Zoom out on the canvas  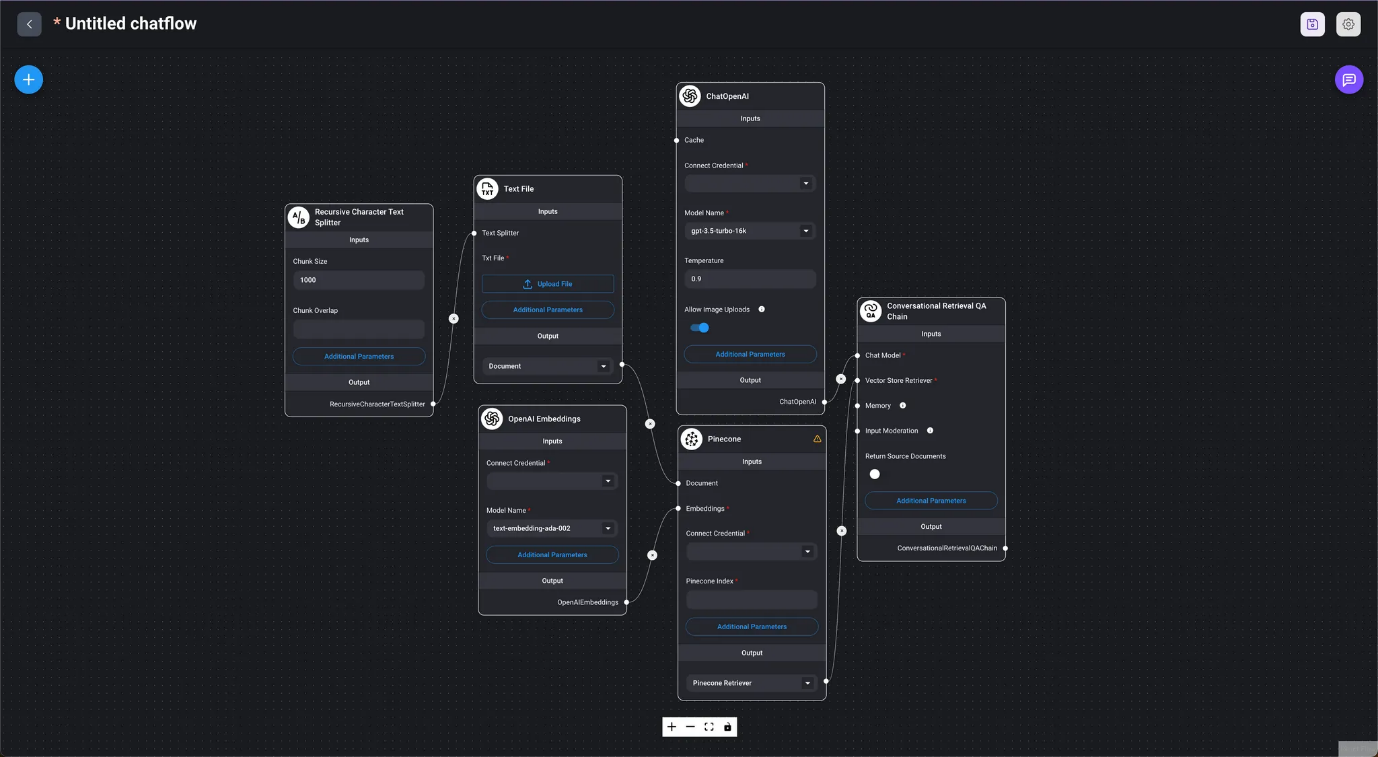click(x=690, y=727)
